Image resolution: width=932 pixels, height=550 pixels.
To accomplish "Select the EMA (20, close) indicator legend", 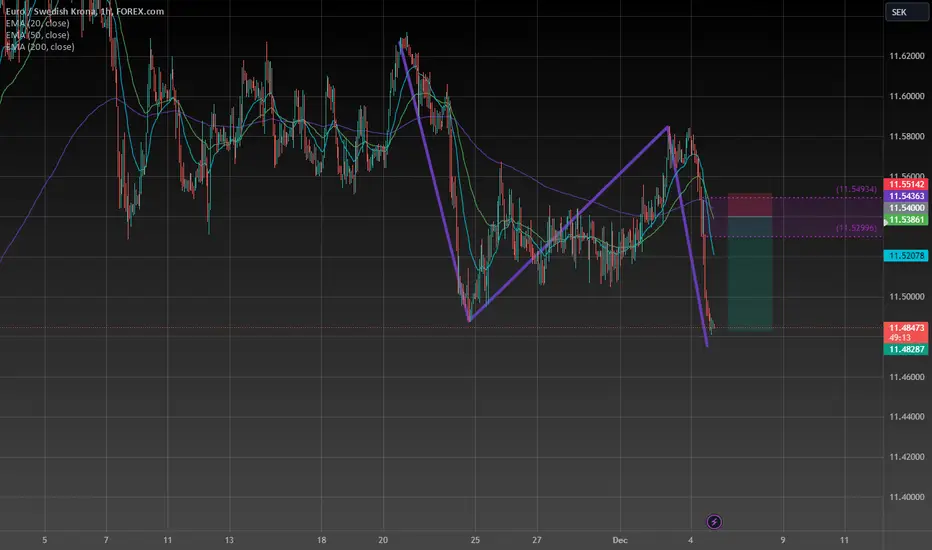I will [37, 23].
